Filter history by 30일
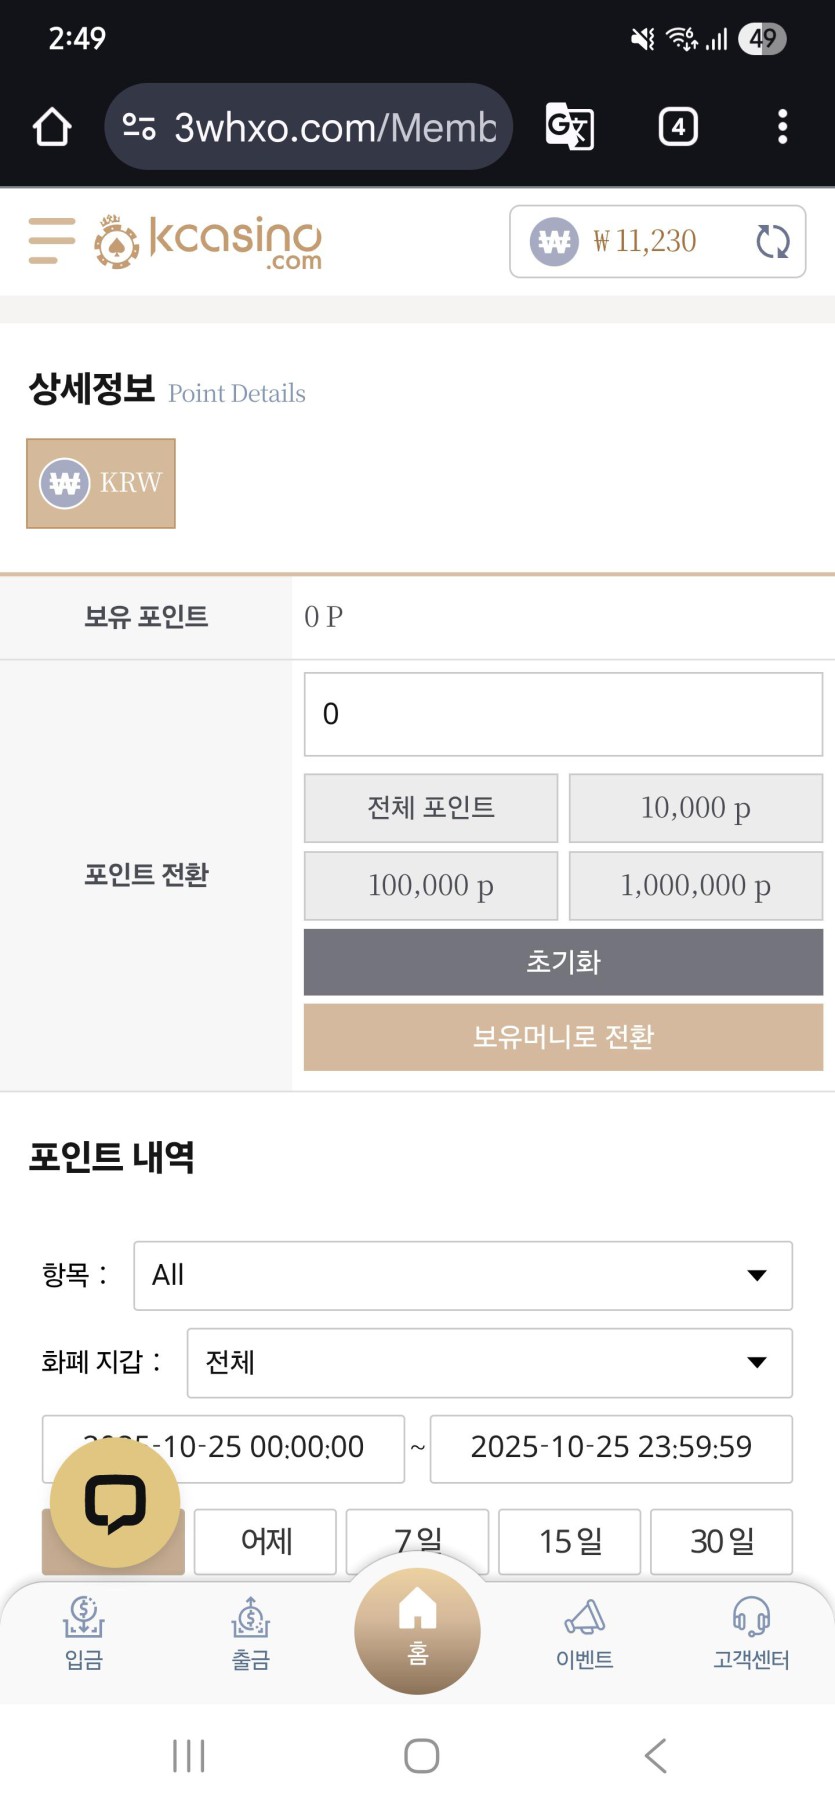Screen dimensions: 835x1809 (x=721, y=1541)
